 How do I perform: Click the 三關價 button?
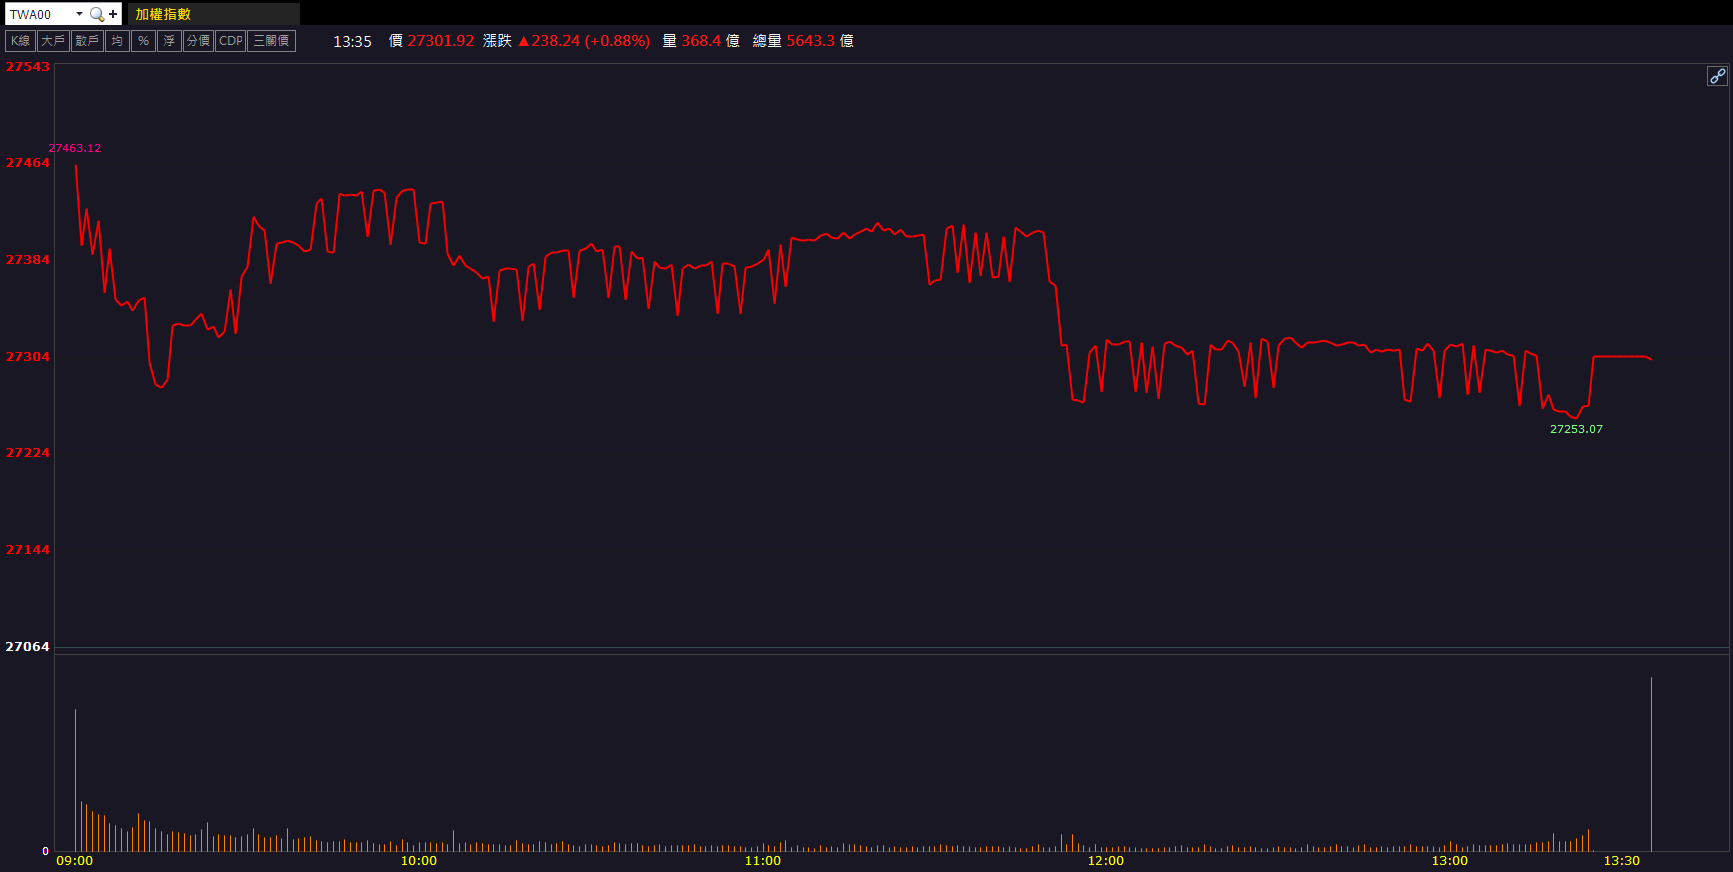click(x=271, y=41)
